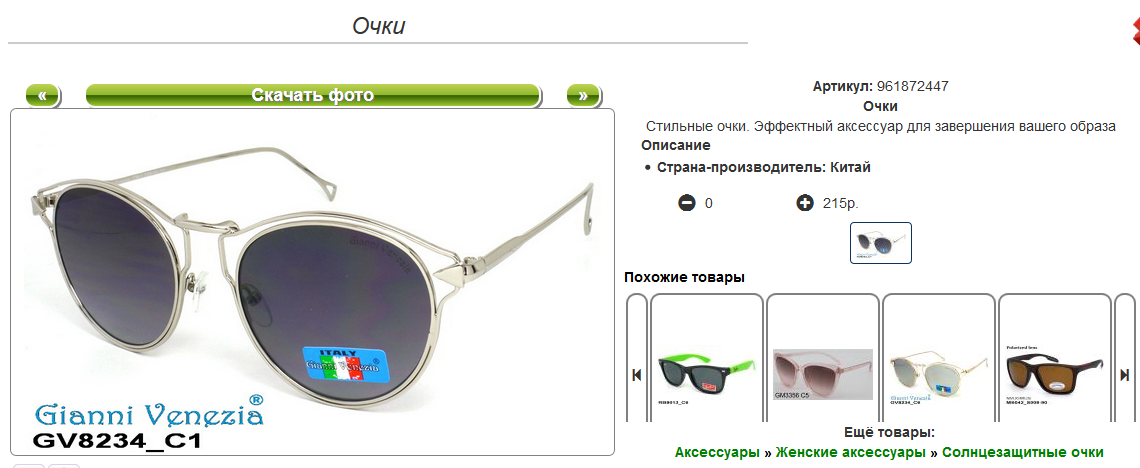Go to next photo with » button
Image resolution: width=1140 pixels, height=468 pixels.
[583, 95]
